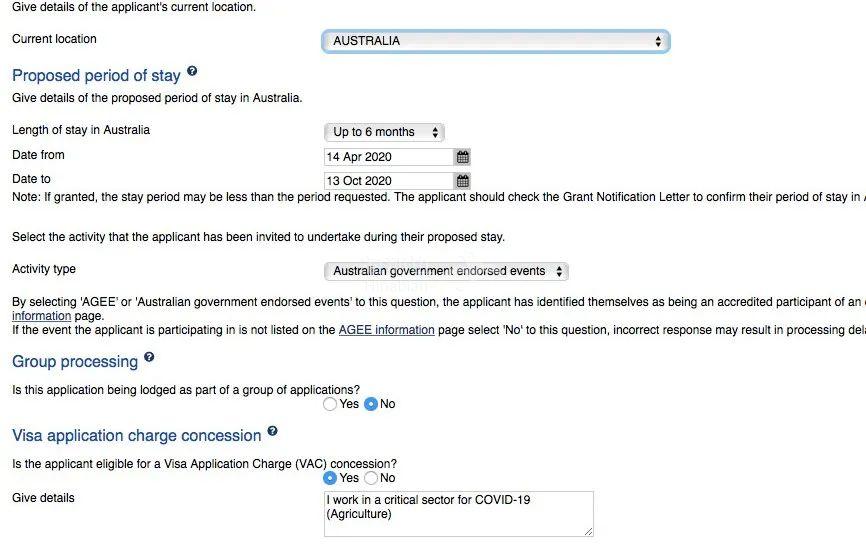Expand Length of stay in Australia dropdown

[x=385, y=132]
